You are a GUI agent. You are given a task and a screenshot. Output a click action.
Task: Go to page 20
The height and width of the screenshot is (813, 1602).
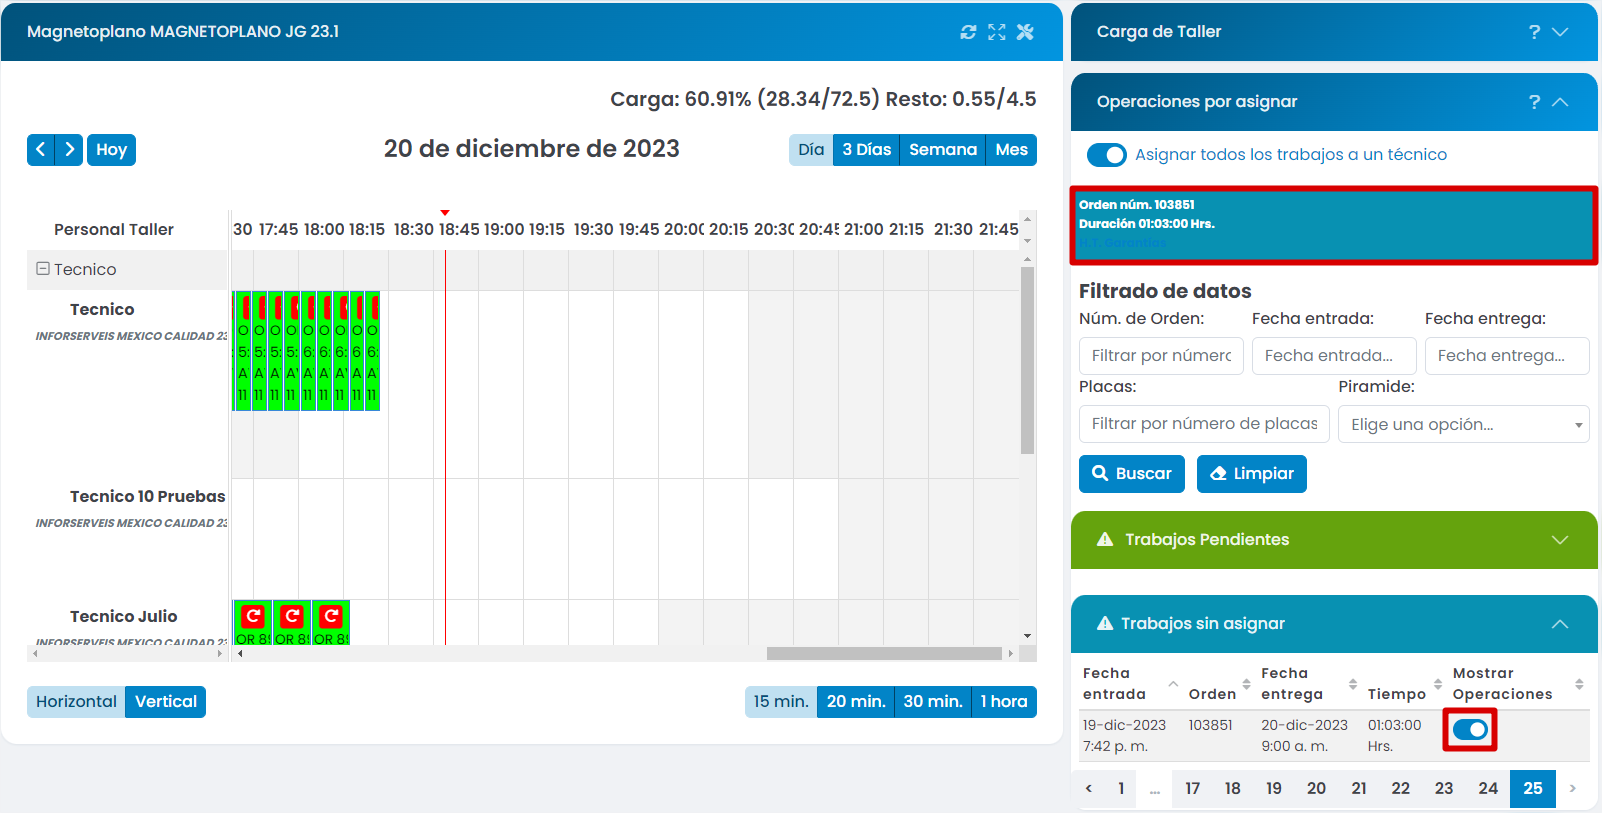click(1316, 788)
